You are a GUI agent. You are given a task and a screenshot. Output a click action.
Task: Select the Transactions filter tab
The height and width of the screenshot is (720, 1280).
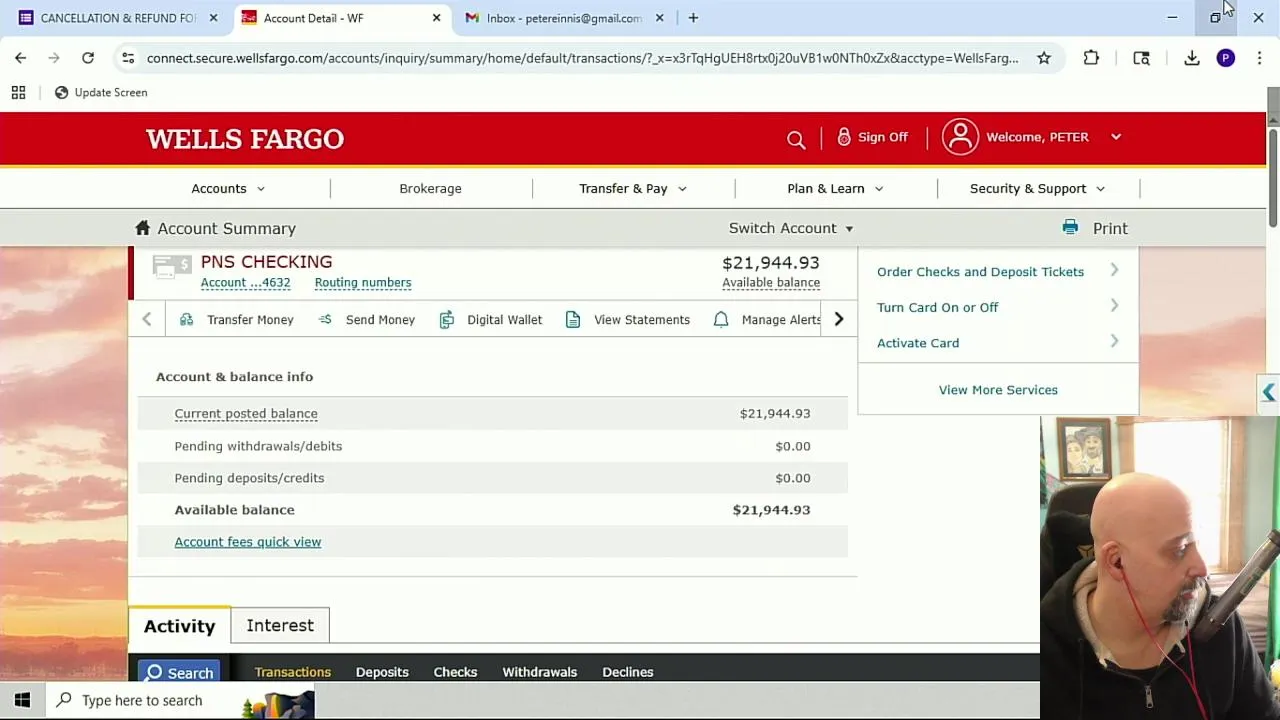[x=292, y=672]
